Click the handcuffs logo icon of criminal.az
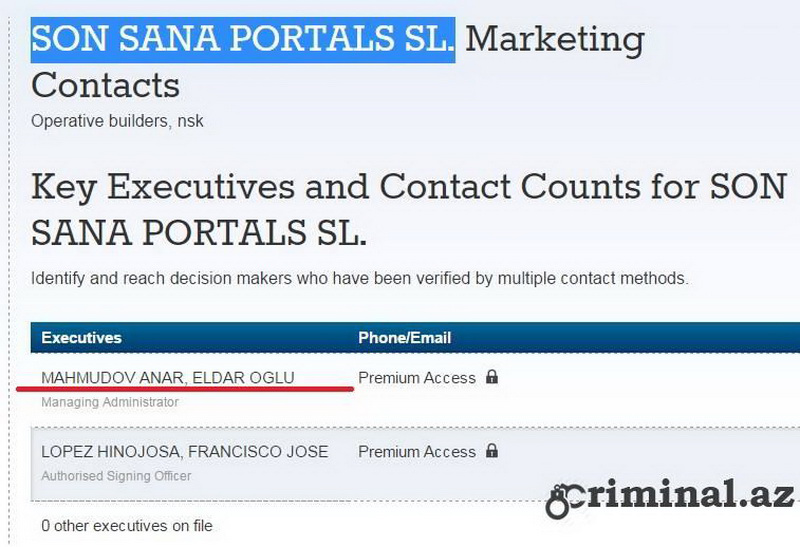The height and width of the screenshot is (547, 800). (x=563, y=501)
